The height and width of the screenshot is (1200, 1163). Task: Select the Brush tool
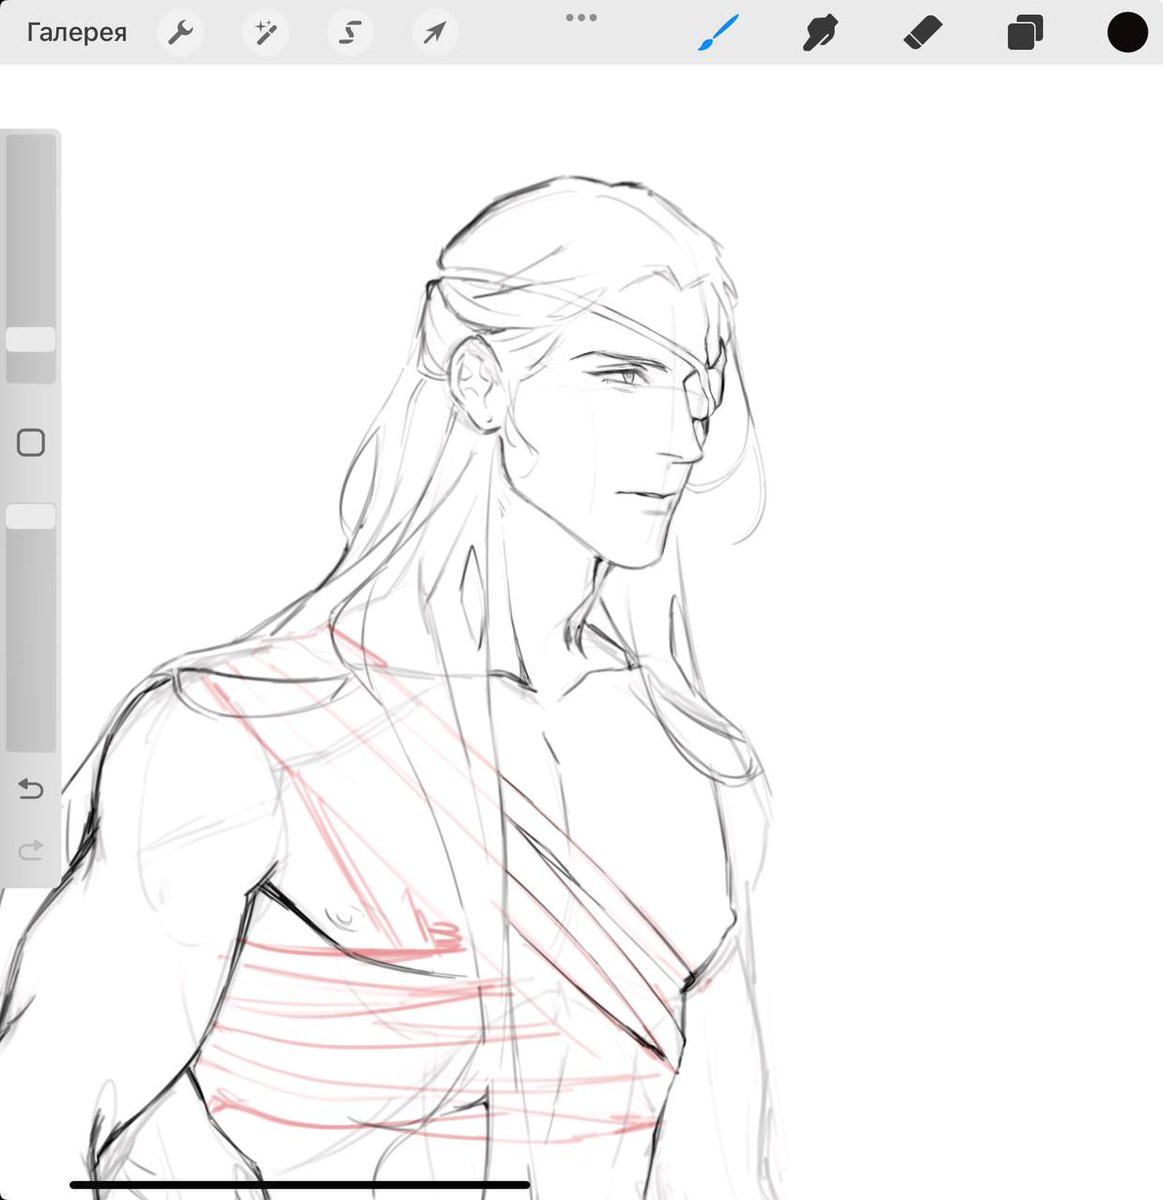[718, 33]
